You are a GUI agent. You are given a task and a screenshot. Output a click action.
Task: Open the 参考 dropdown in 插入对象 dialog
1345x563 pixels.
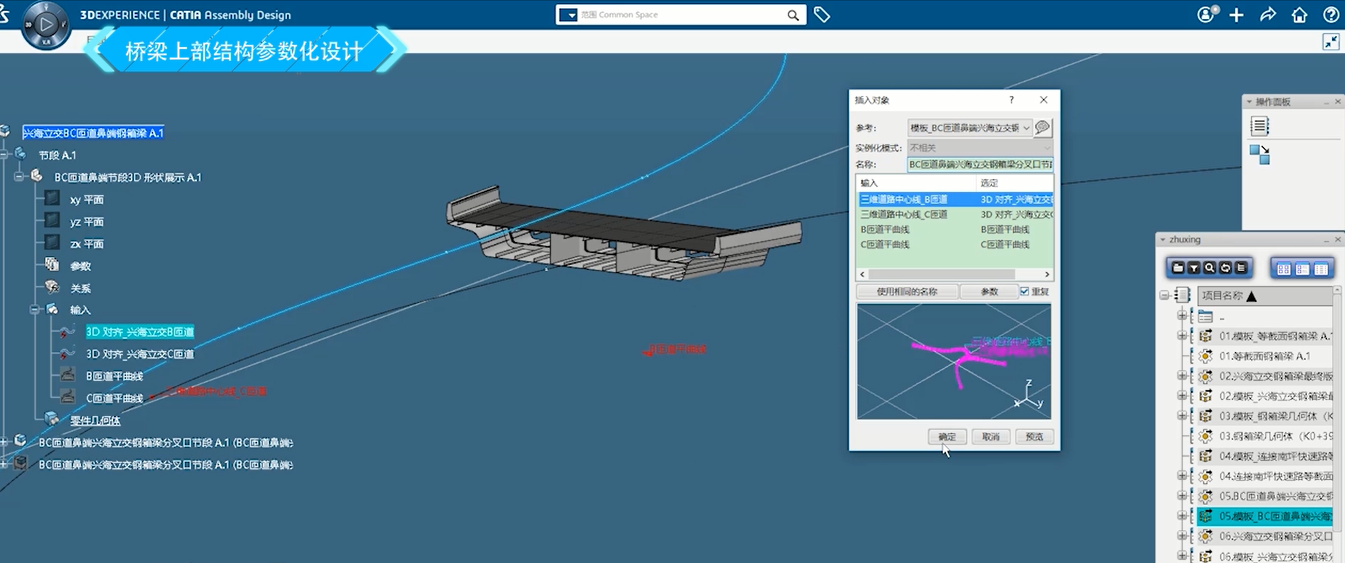(1027, 128)
